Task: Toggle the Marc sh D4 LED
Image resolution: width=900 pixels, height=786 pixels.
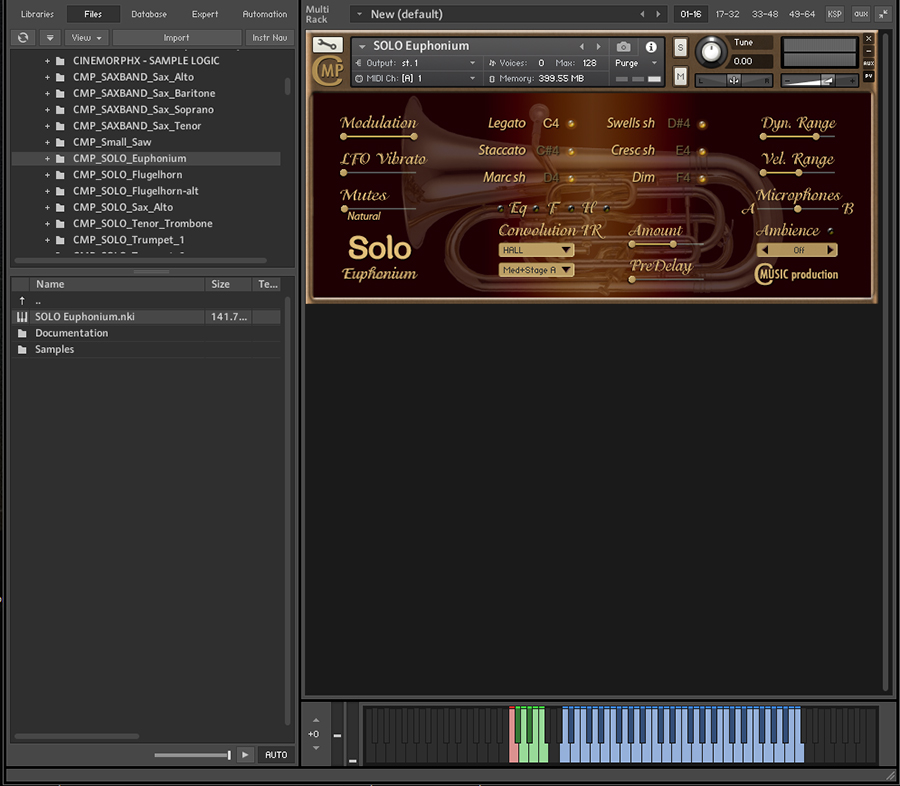Action: click(x=571, y=179)
